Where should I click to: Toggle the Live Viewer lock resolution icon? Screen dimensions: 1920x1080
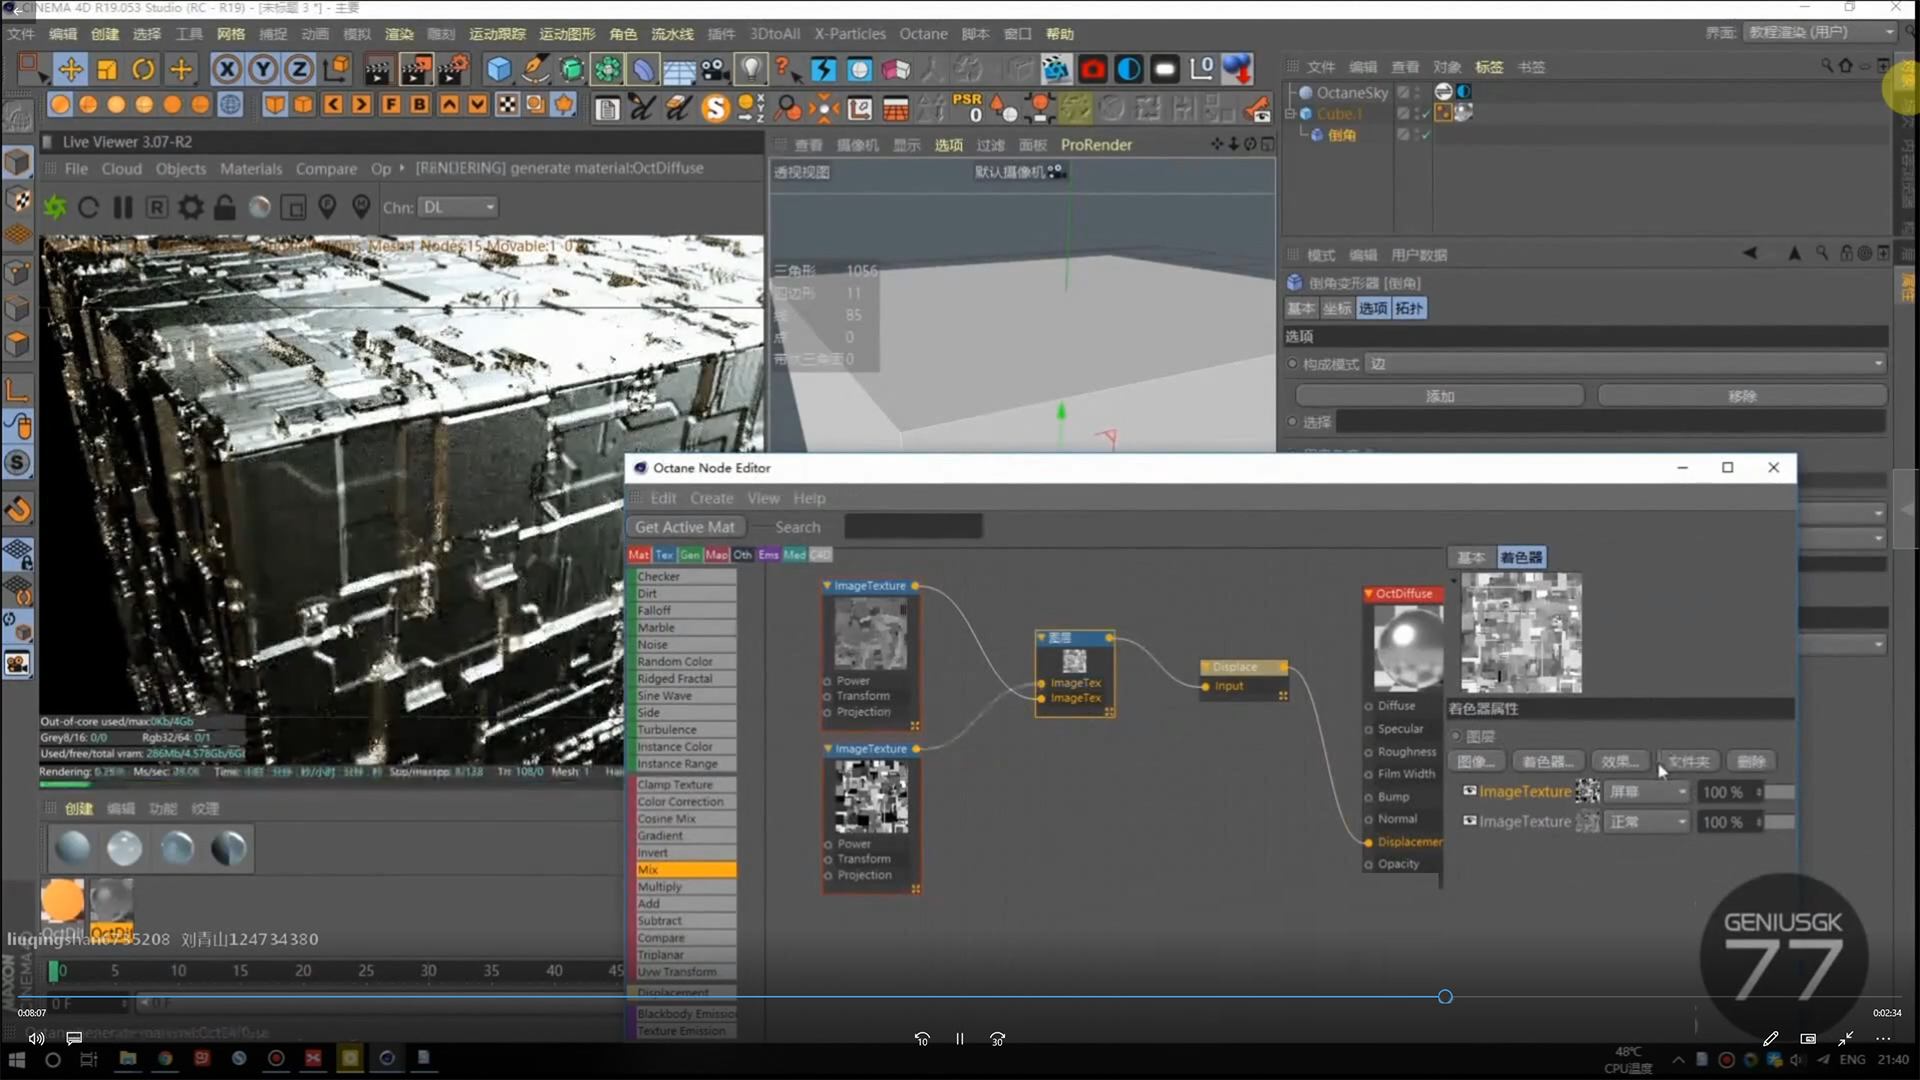point(225,207)
